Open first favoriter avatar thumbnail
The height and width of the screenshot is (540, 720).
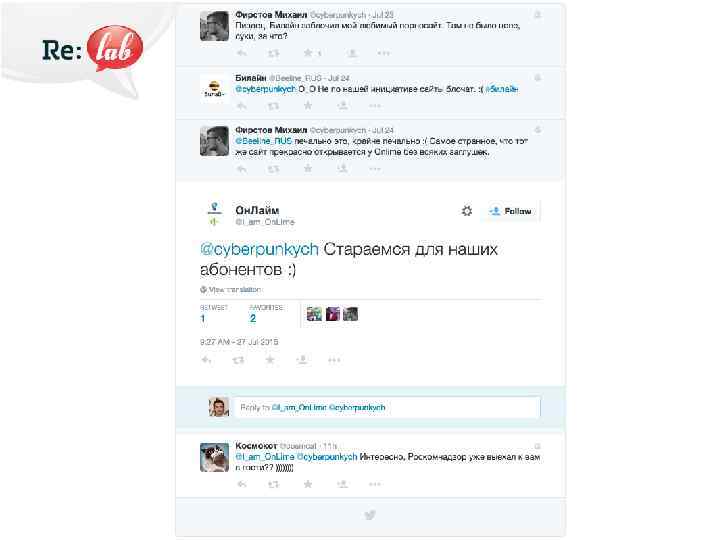pos(314,314)
